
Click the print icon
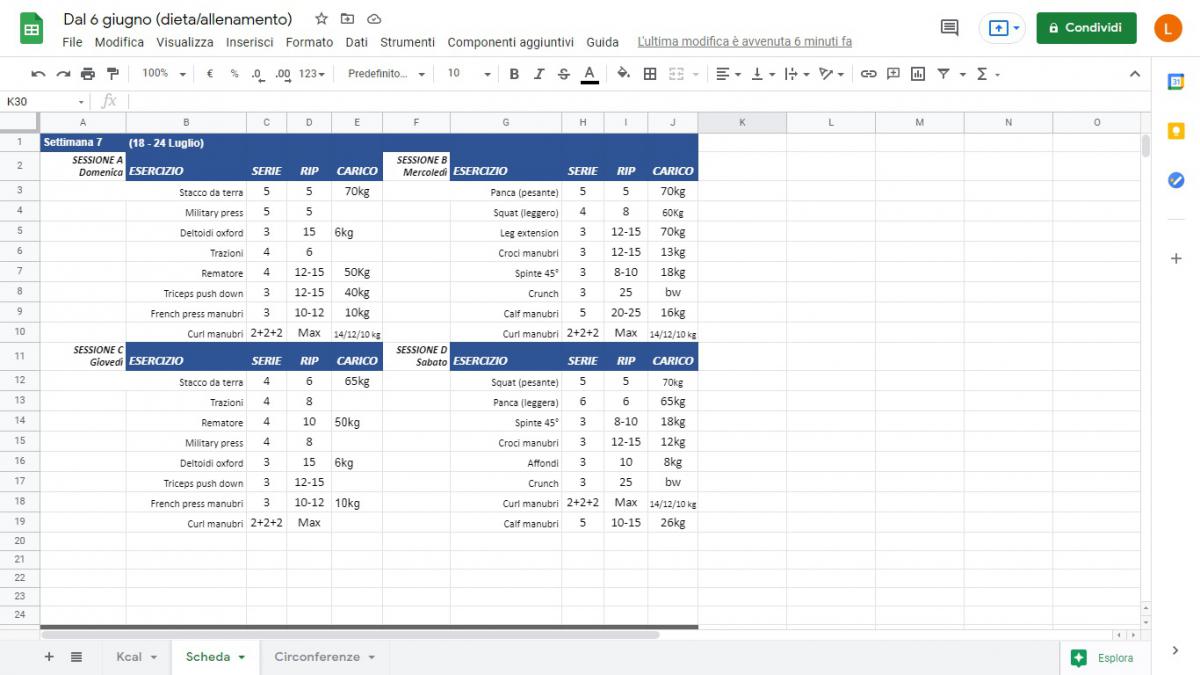[x=87, y=74]
